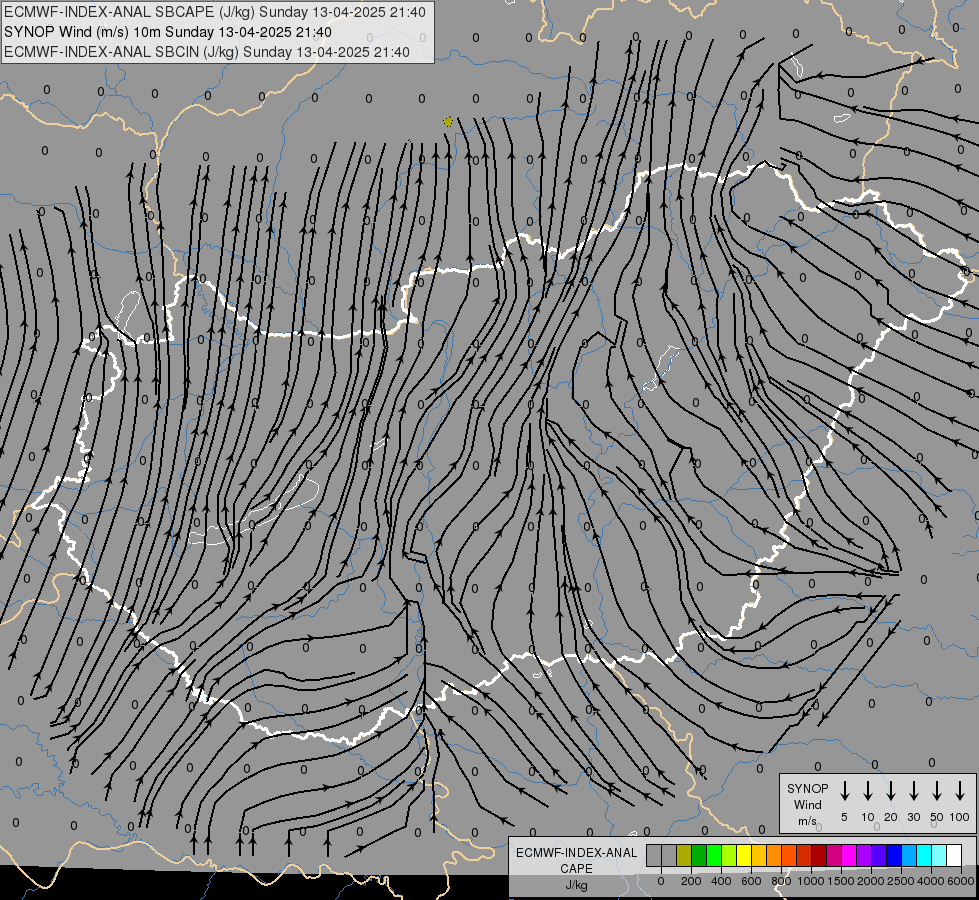Click the '10' speed label in wind legend
This screenshot has height=900, width=979.
pos(868,817)
